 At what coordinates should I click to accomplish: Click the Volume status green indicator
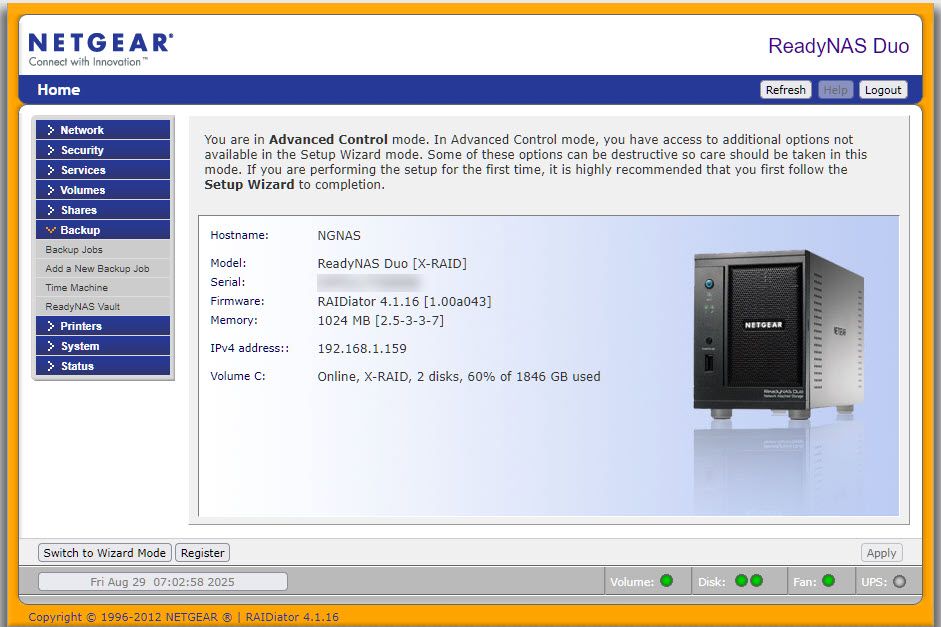point(666,581)
